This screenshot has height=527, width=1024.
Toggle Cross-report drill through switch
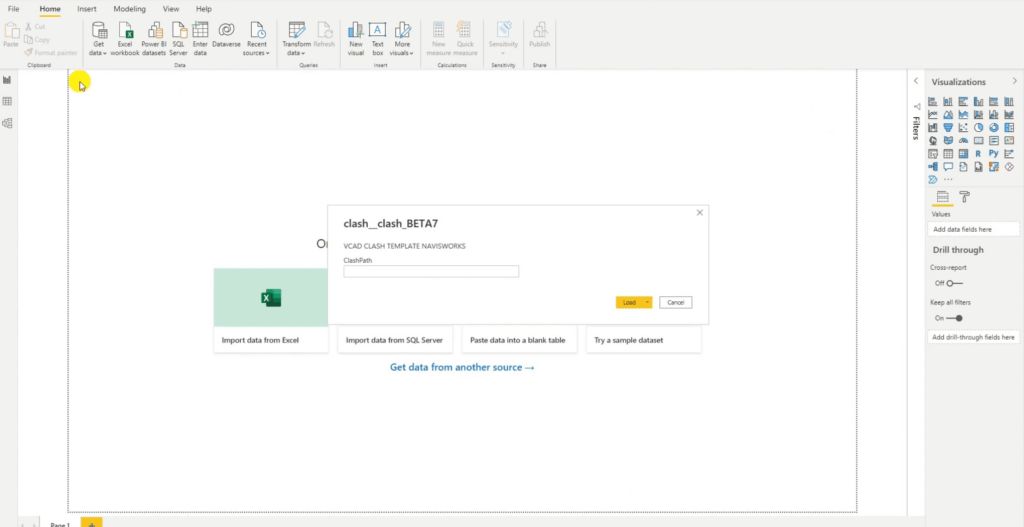pos(954,283)
